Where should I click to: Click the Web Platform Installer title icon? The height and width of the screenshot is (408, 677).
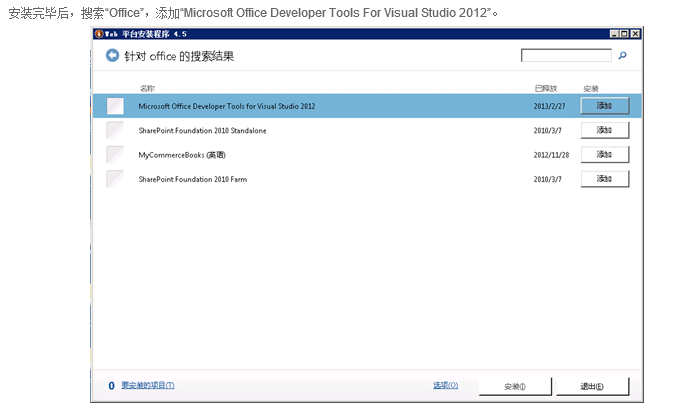coord(99,34)
